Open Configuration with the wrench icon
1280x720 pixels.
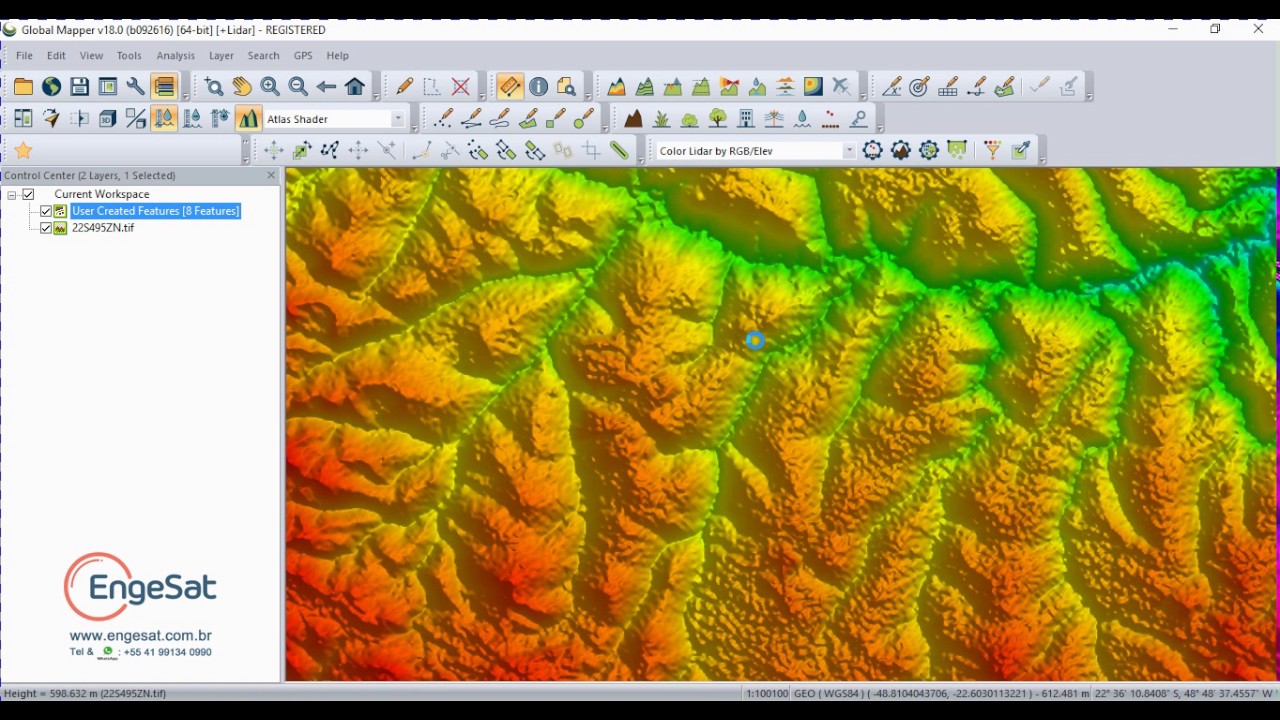point(135,87)
